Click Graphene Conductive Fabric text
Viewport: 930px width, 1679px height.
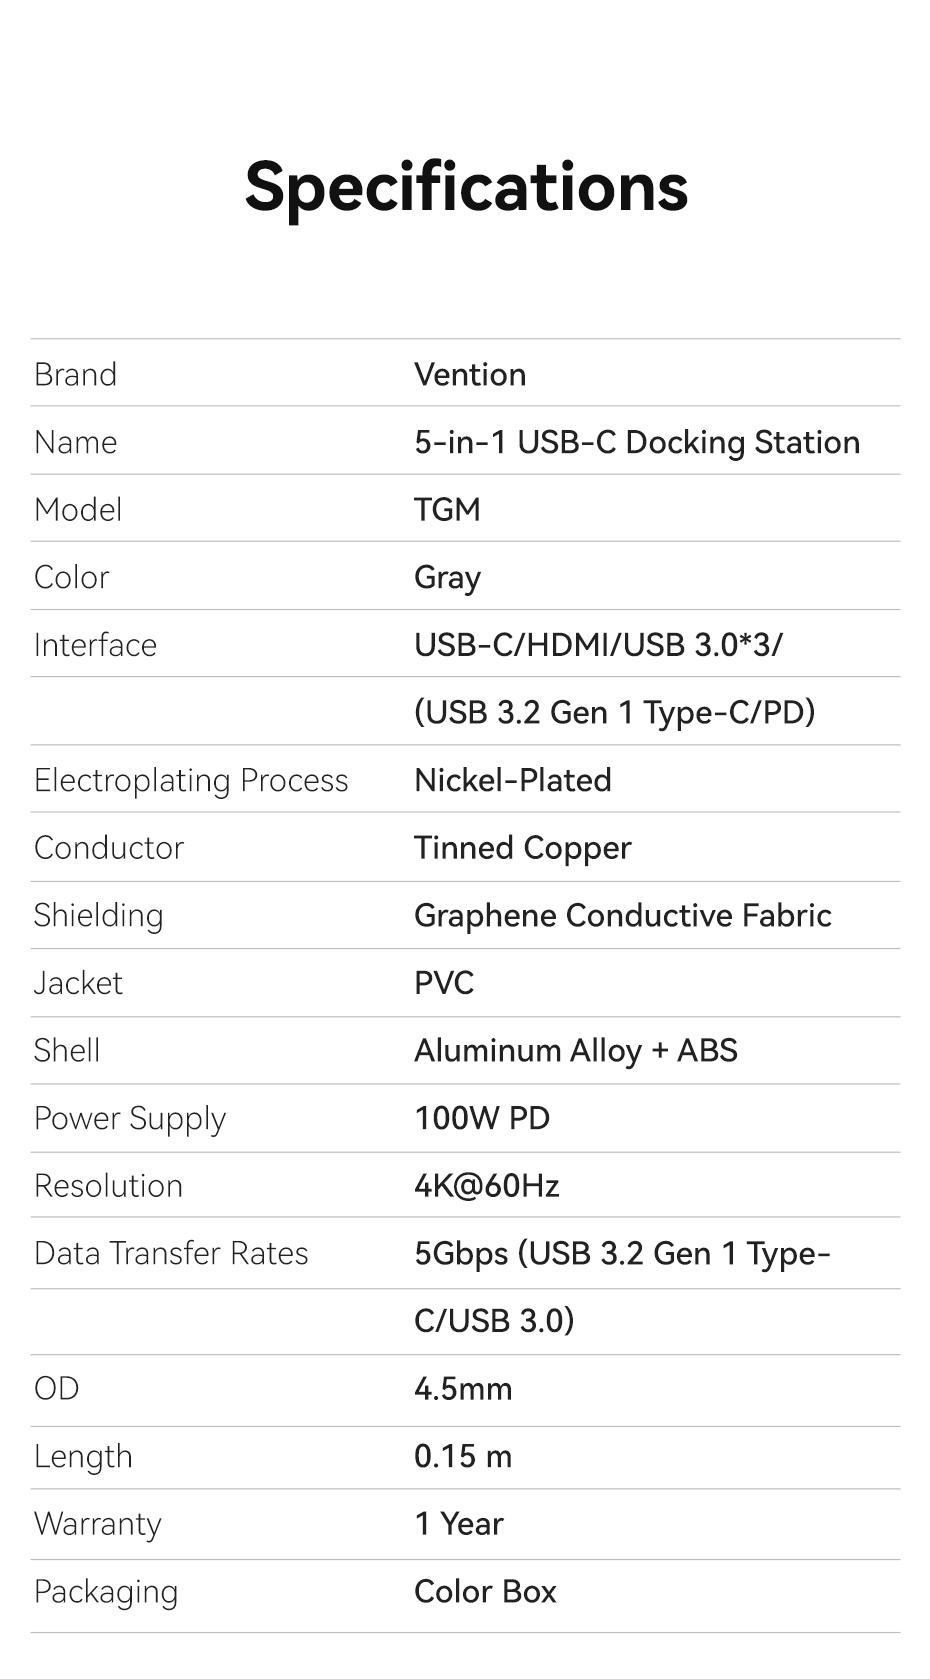622,915
